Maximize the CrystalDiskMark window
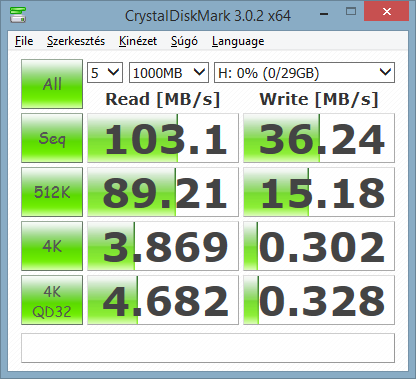416x379 pixels. 351,12
